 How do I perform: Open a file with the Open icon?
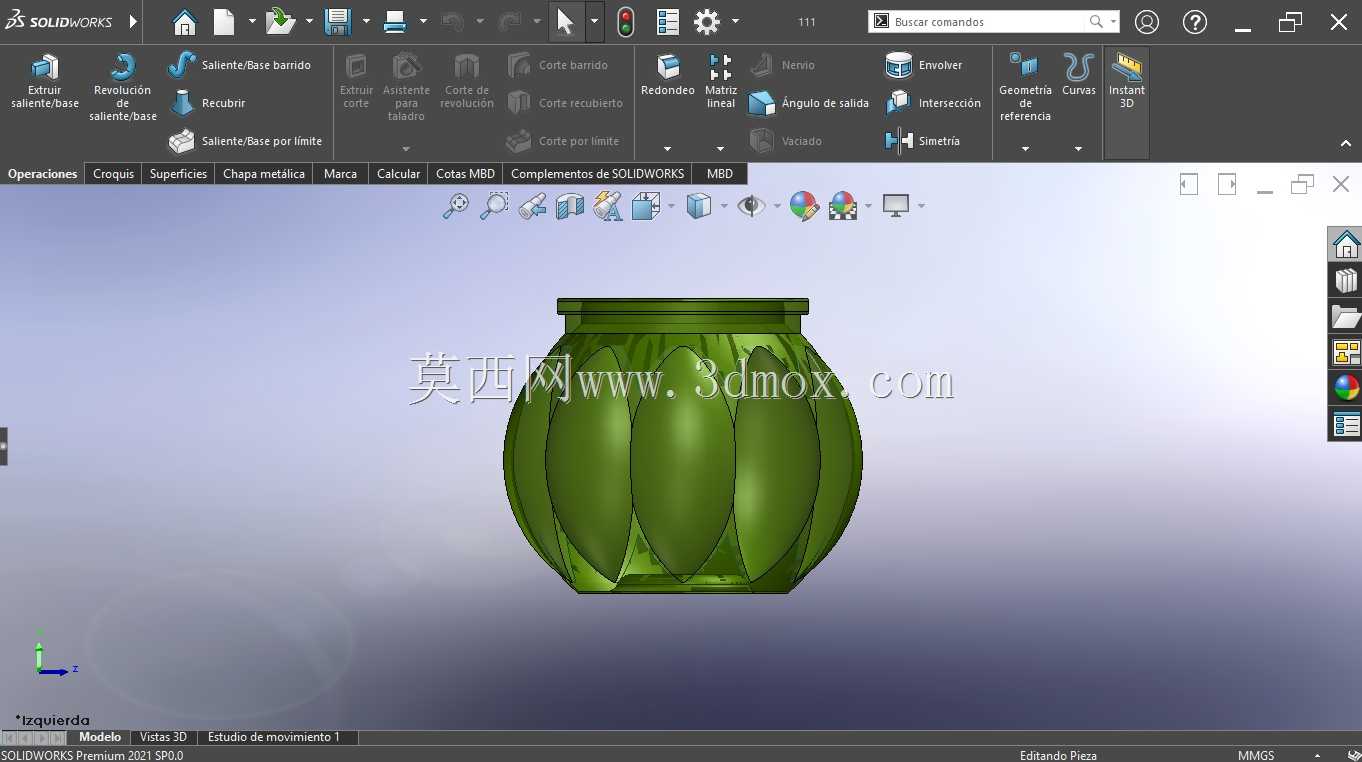click(280, 22)
